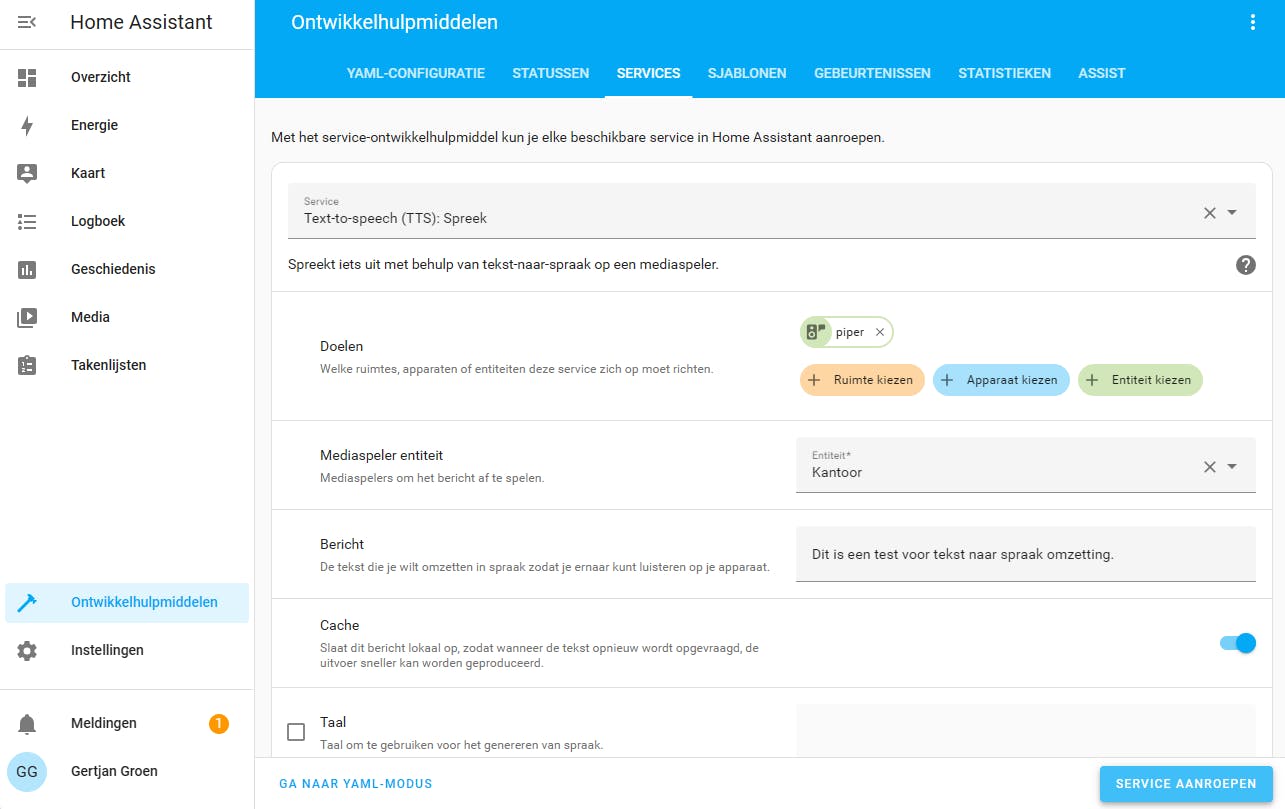Switch to the Statussen tab
1285x809 pixels.
pos(551,73)
